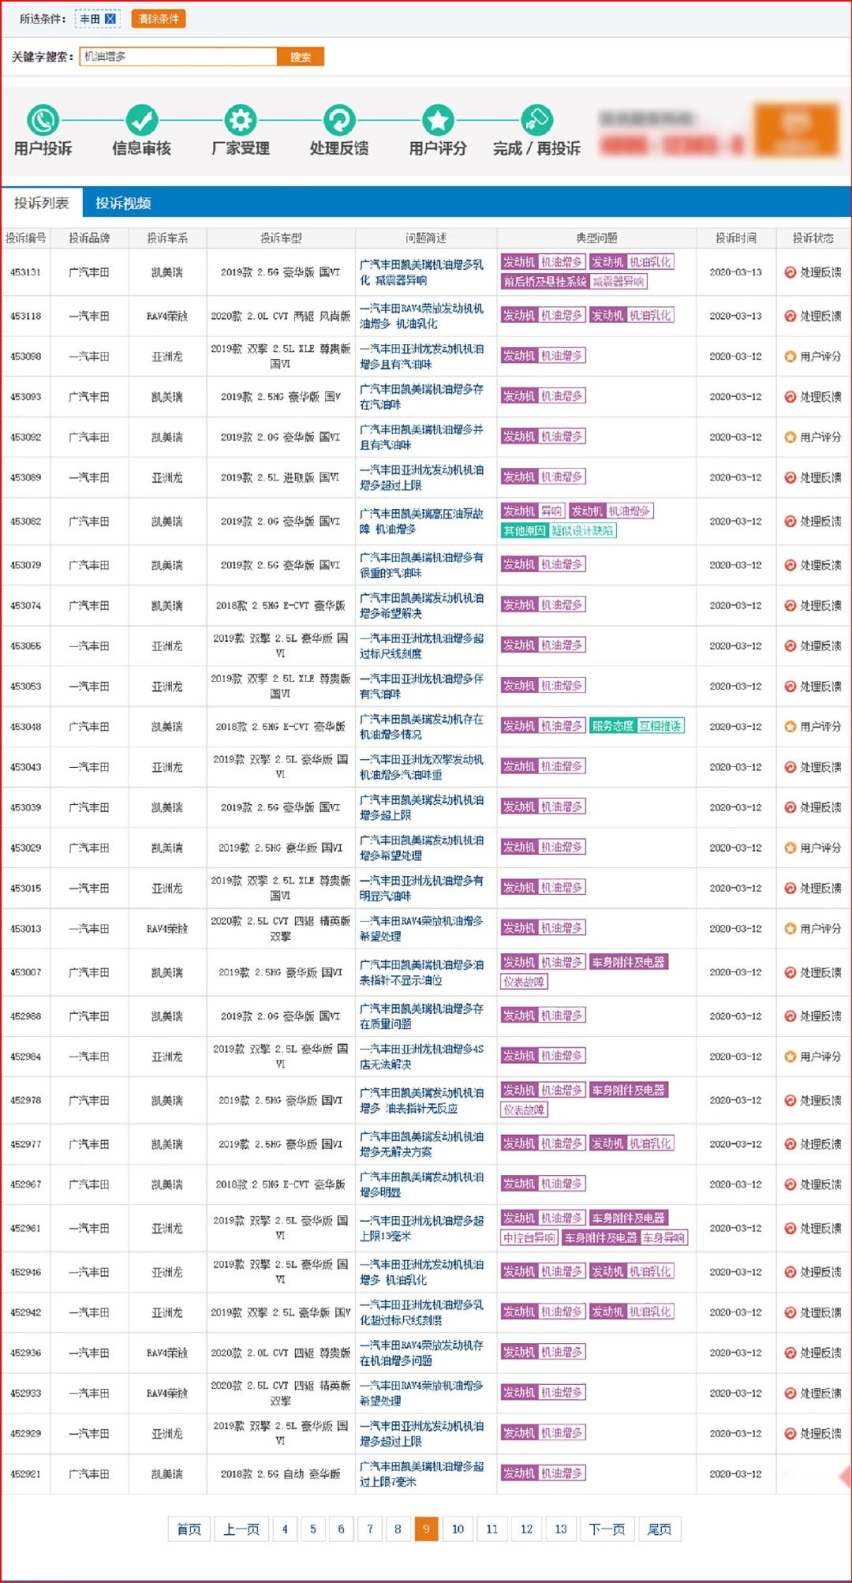852x1583 pixels.
Task: Click the 投诉时间 column header
Action: pos(736,238)
